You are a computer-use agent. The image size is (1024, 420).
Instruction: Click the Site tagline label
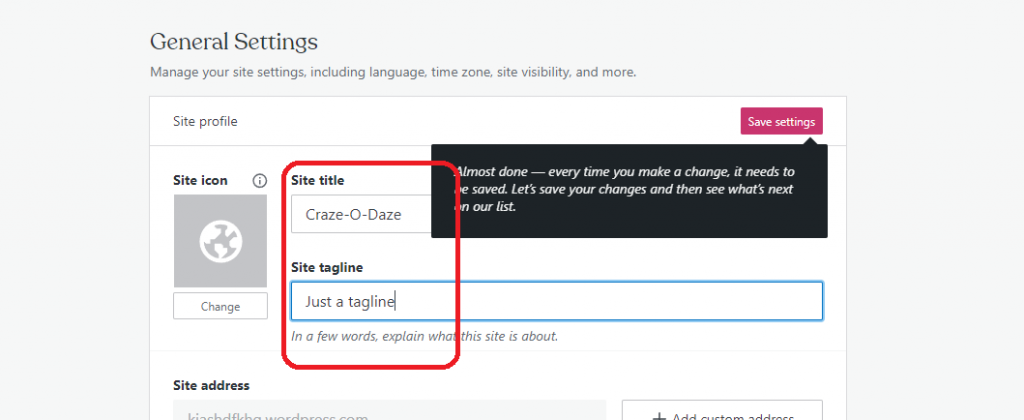click(327, 267)
